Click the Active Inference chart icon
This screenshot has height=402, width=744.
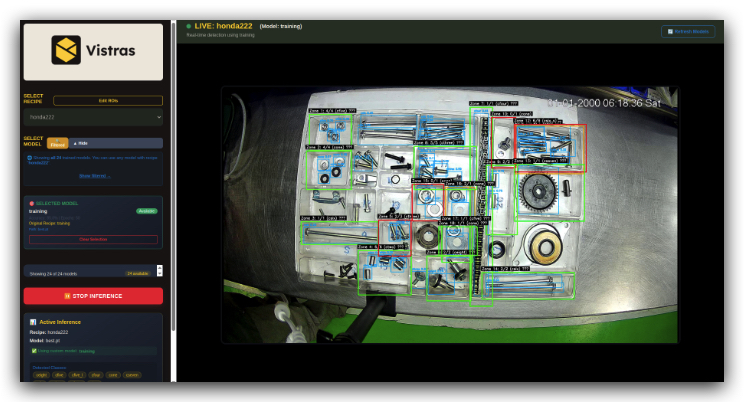(32, 322)
